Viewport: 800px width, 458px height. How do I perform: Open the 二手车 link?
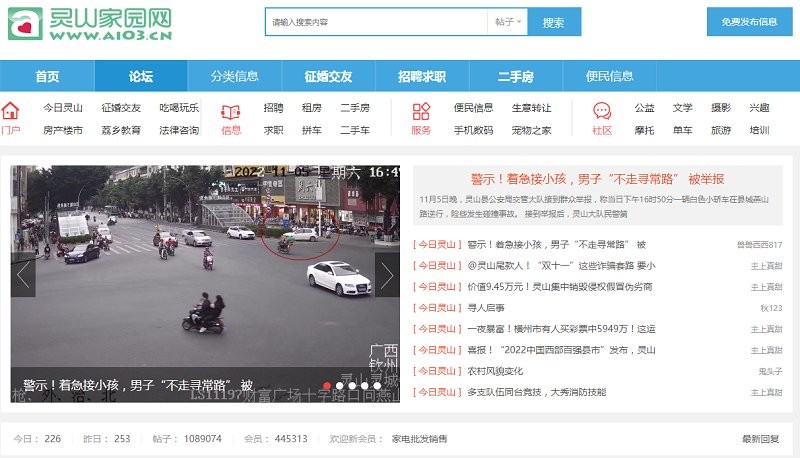355,130
